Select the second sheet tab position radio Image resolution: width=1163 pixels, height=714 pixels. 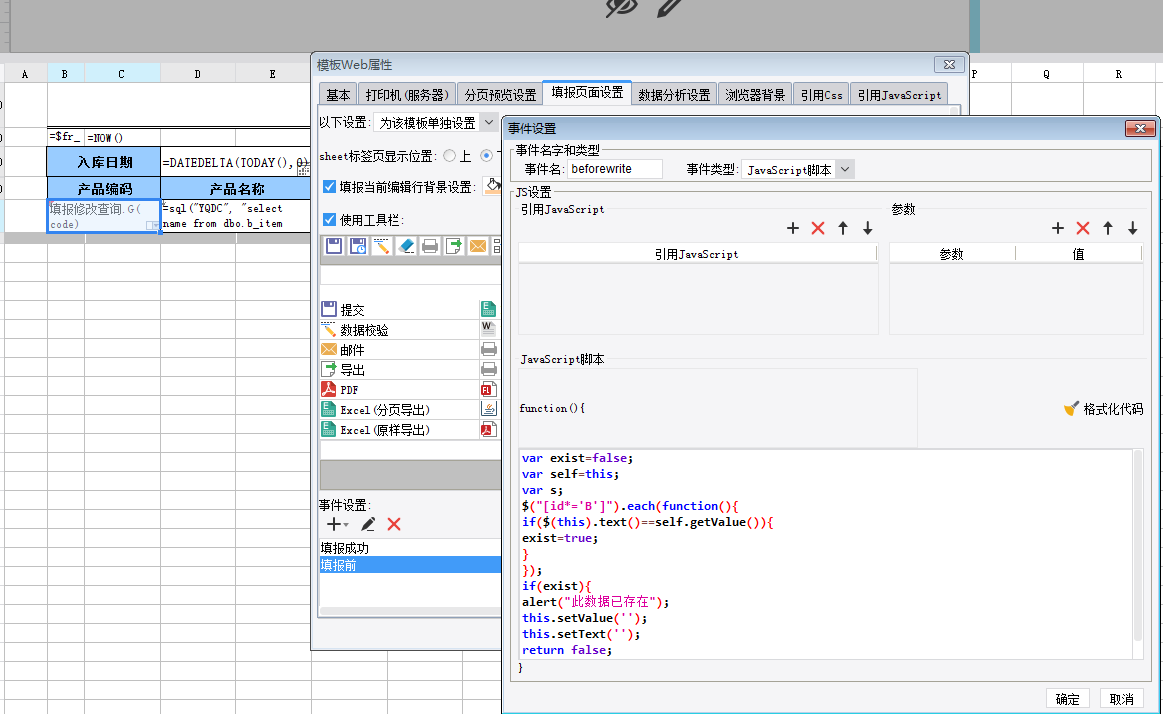pyautogui.click(x=487, y=156)
